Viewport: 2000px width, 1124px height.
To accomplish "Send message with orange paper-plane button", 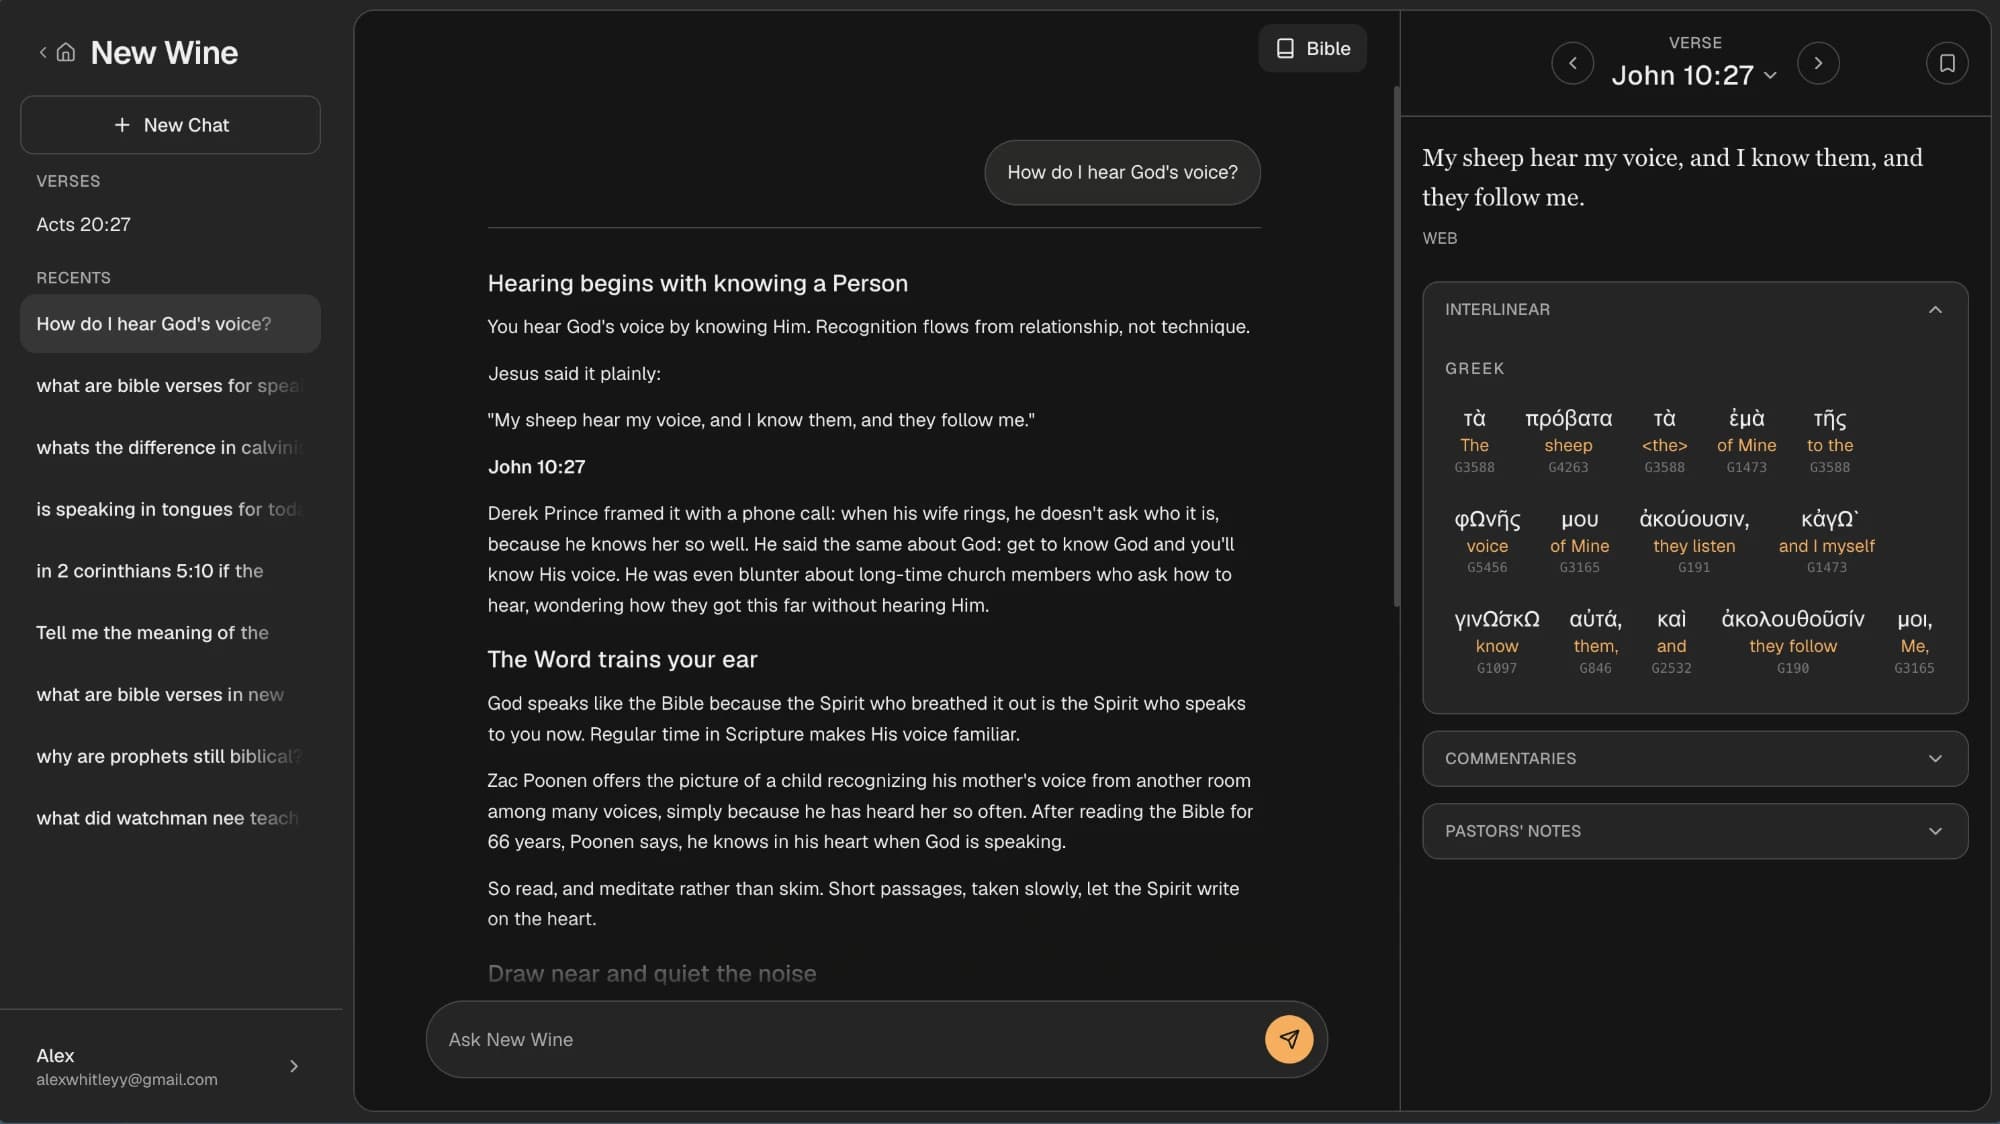I will coord(1289,1039).
